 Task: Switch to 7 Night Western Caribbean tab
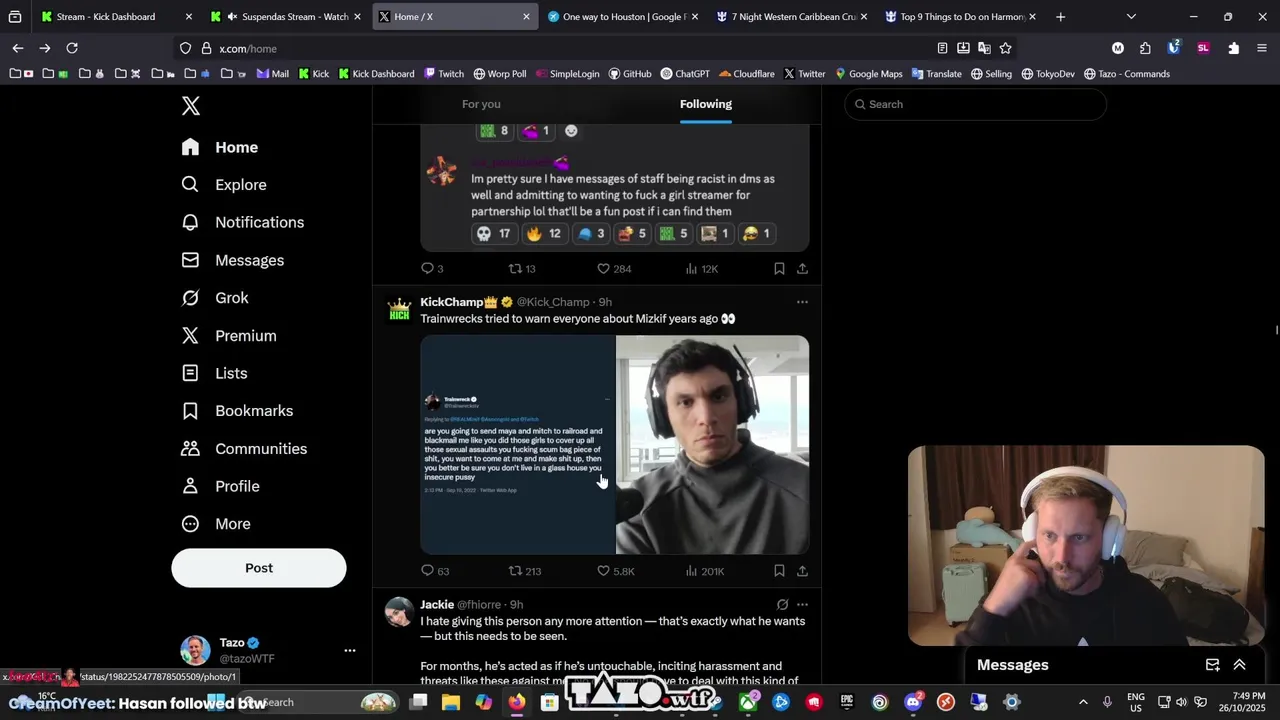(793, 17)
